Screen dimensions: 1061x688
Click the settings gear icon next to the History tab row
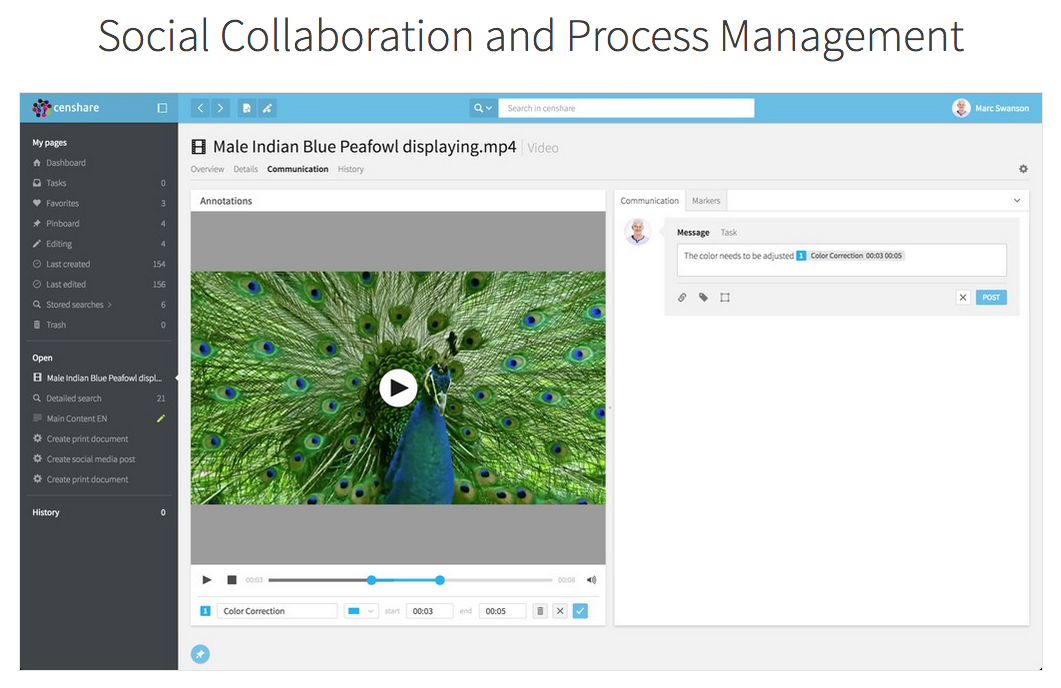(x=1023, y=169)
